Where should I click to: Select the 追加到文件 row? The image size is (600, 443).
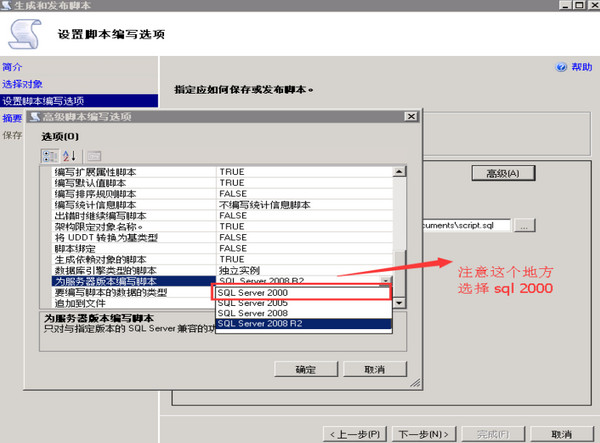(134, 303)
